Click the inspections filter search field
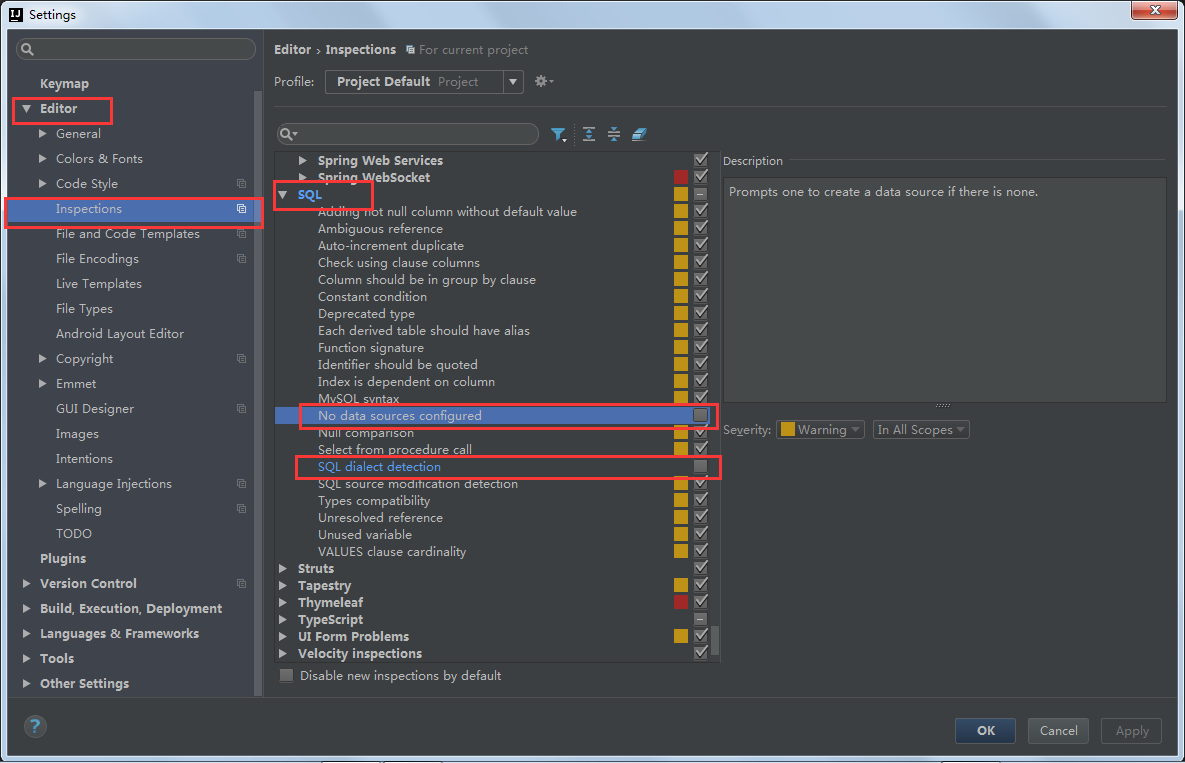1185x763 pixels. [x=408, y=134]
